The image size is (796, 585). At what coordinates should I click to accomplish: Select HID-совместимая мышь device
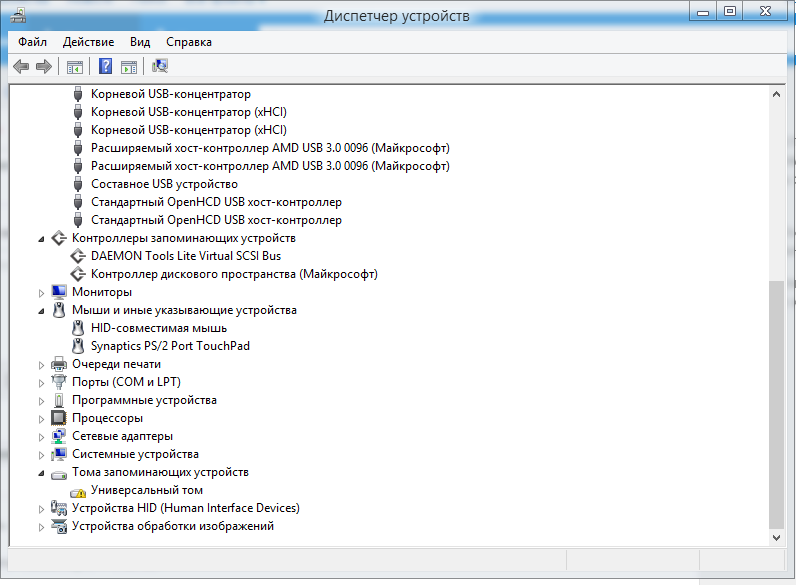click(x=159, y=328)
